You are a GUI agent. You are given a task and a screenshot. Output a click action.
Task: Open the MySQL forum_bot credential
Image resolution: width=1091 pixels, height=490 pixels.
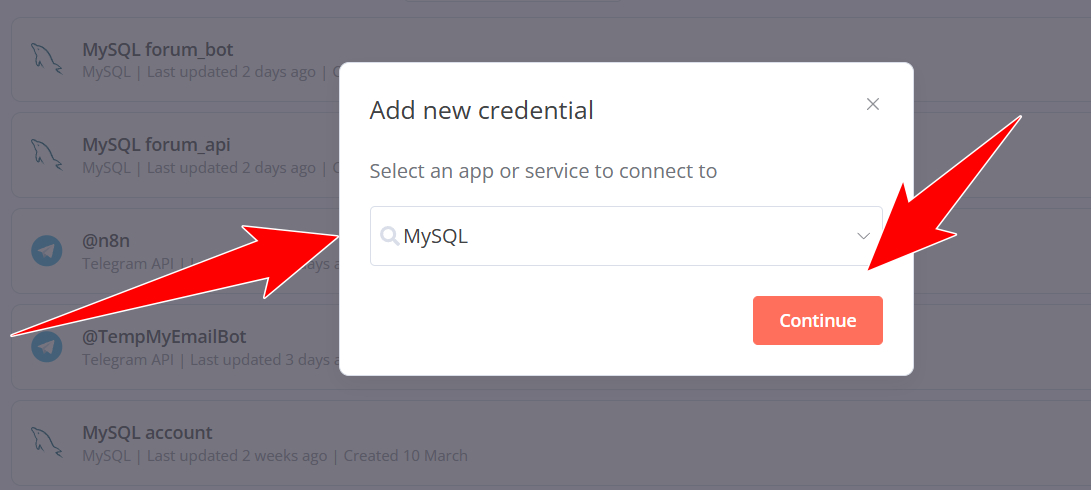[157, 50]
